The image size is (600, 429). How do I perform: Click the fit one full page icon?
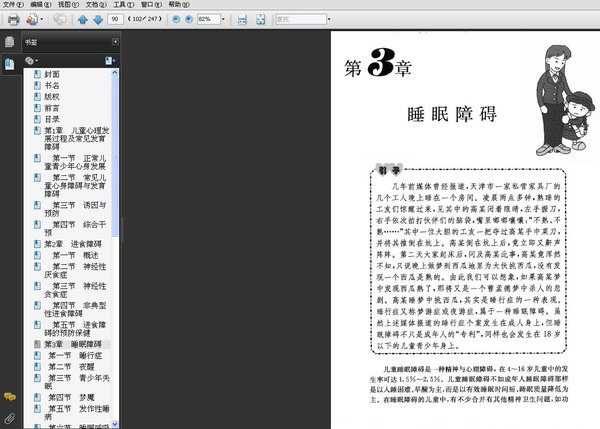pos(261,19)
